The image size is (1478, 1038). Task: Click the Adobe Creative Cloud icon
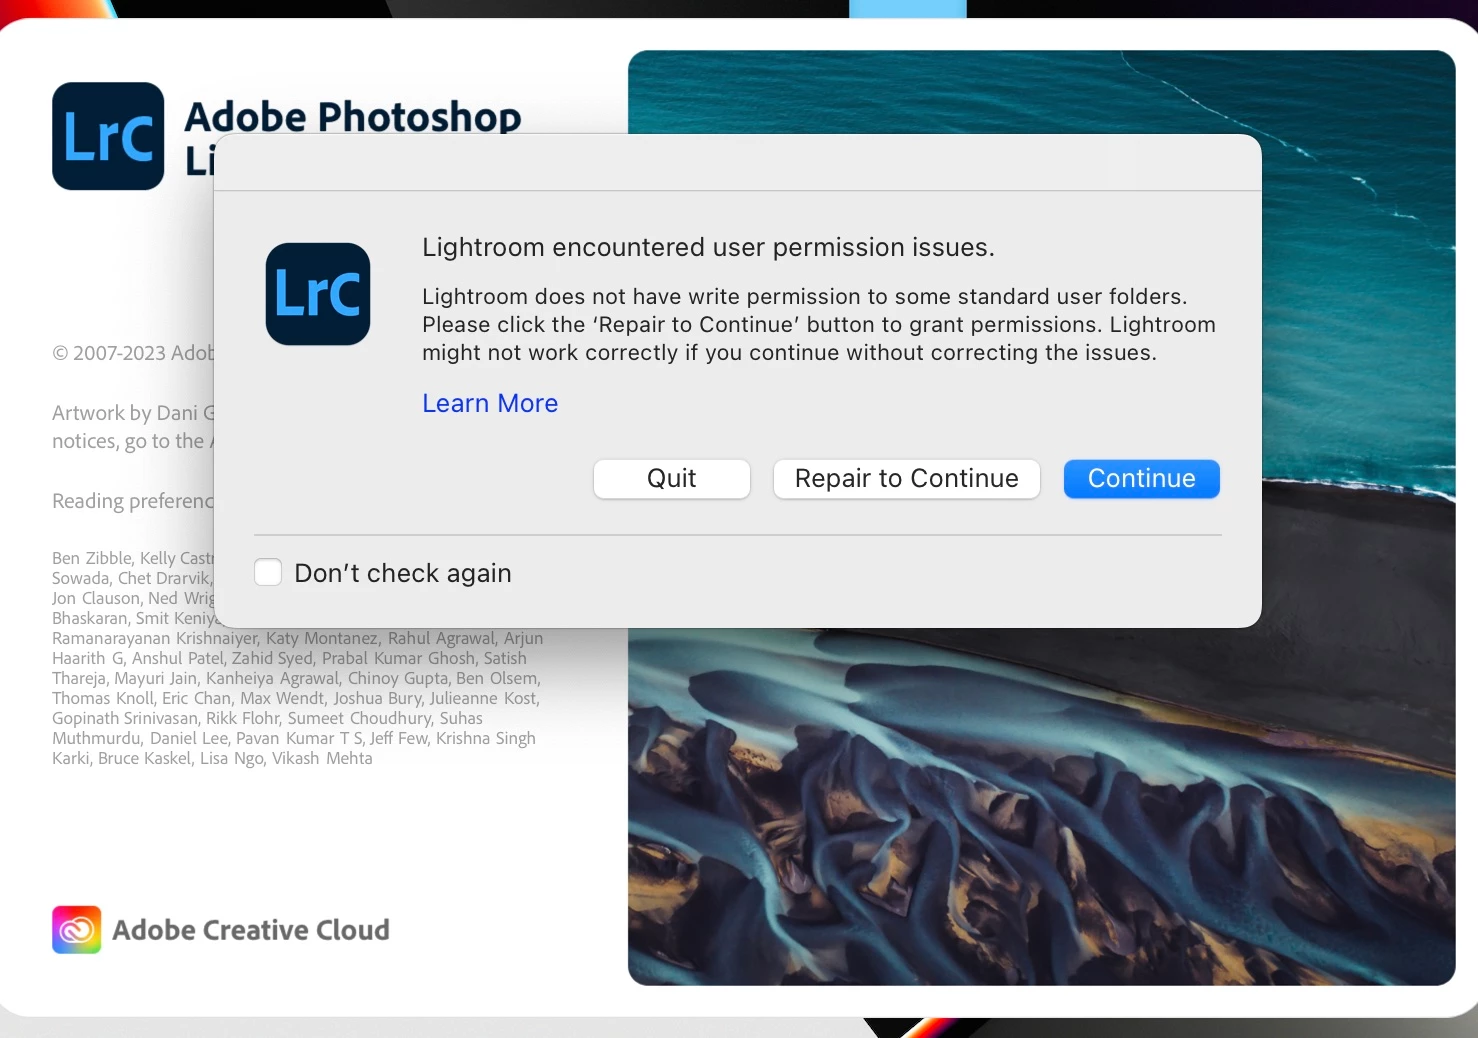click(x=77, y=930)
